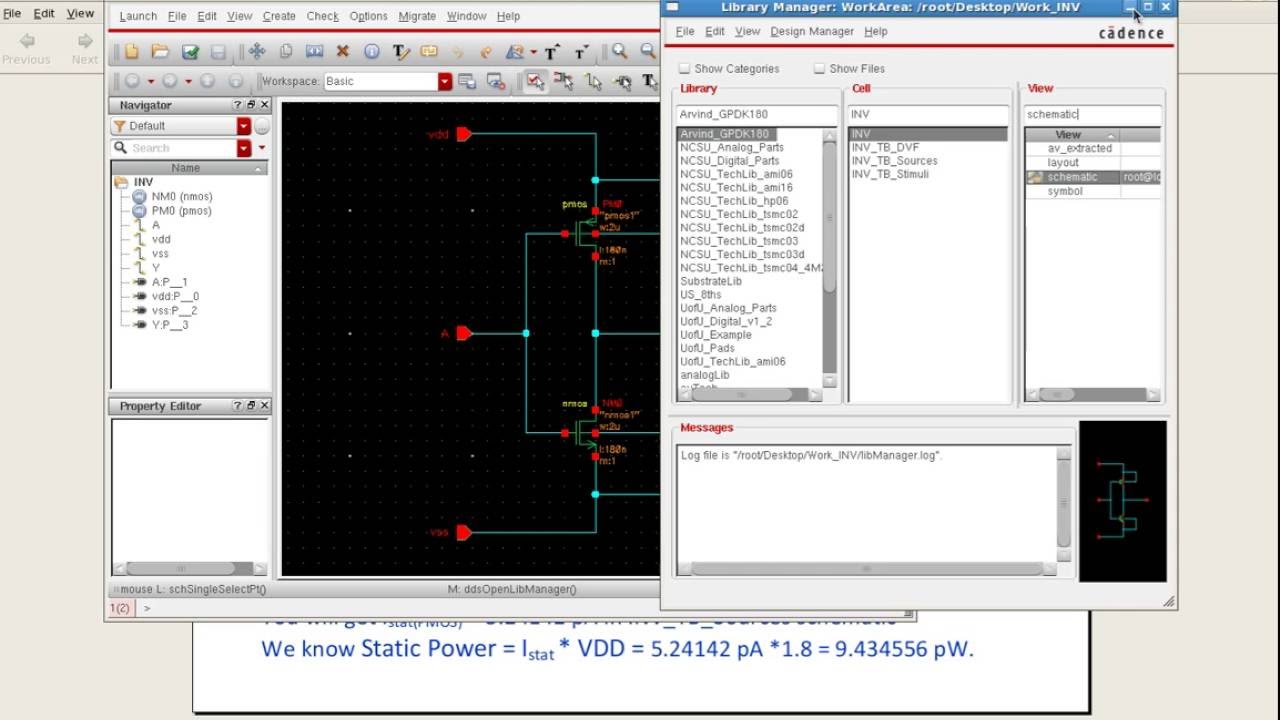This screenshot has width=1280, height=720.
Task: Open the Design Manager menu in Library Manager
Action: tap(812, 32)
